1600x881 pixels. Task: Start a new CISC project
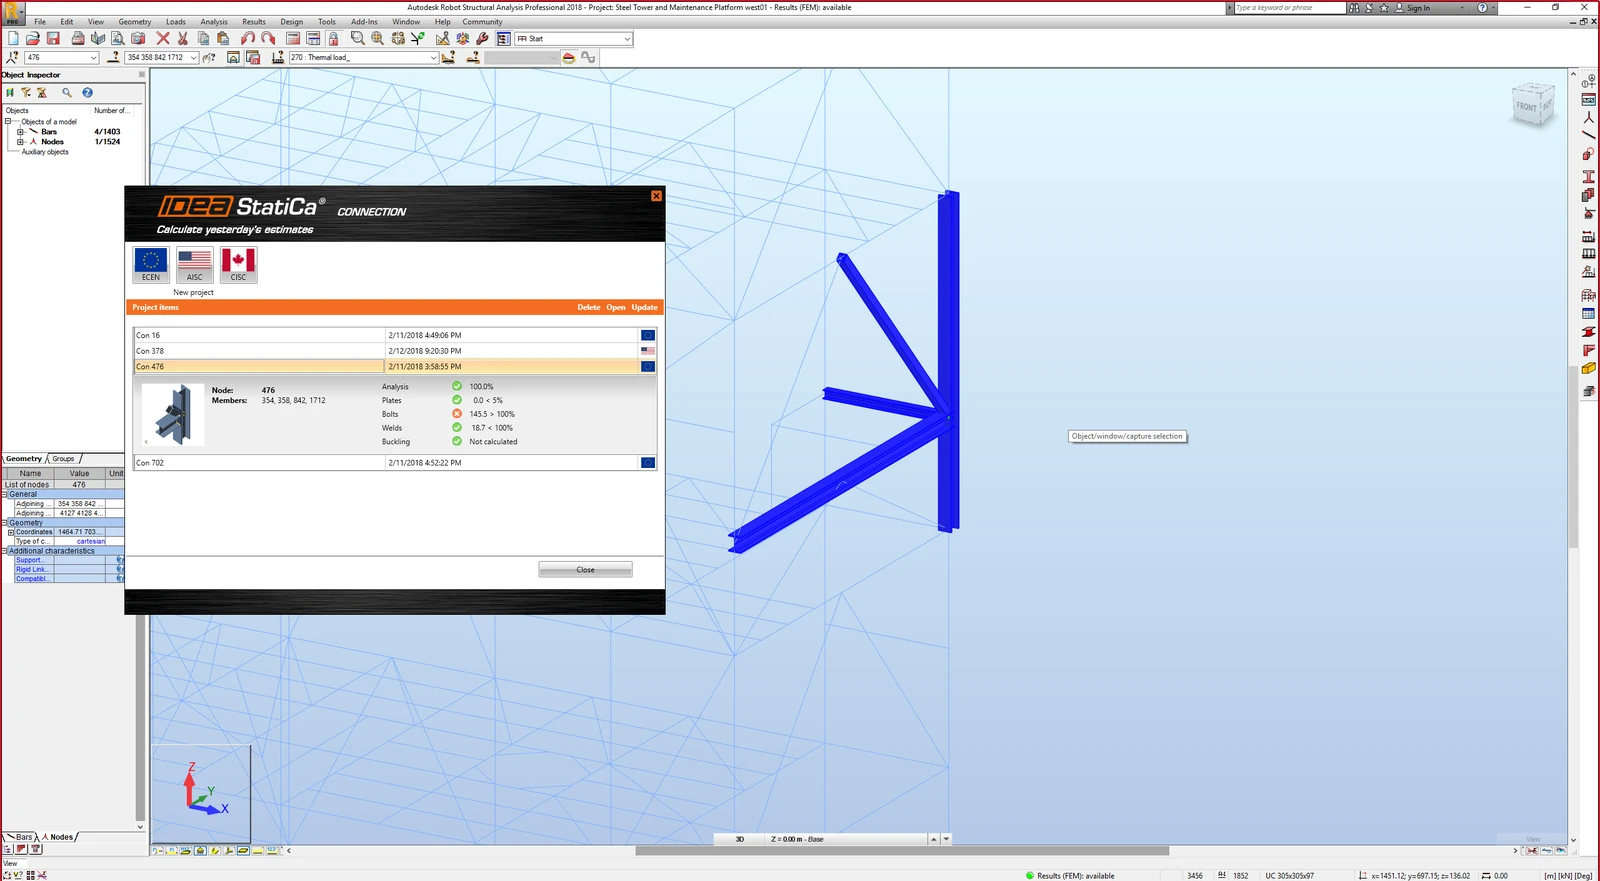[238, 265]
